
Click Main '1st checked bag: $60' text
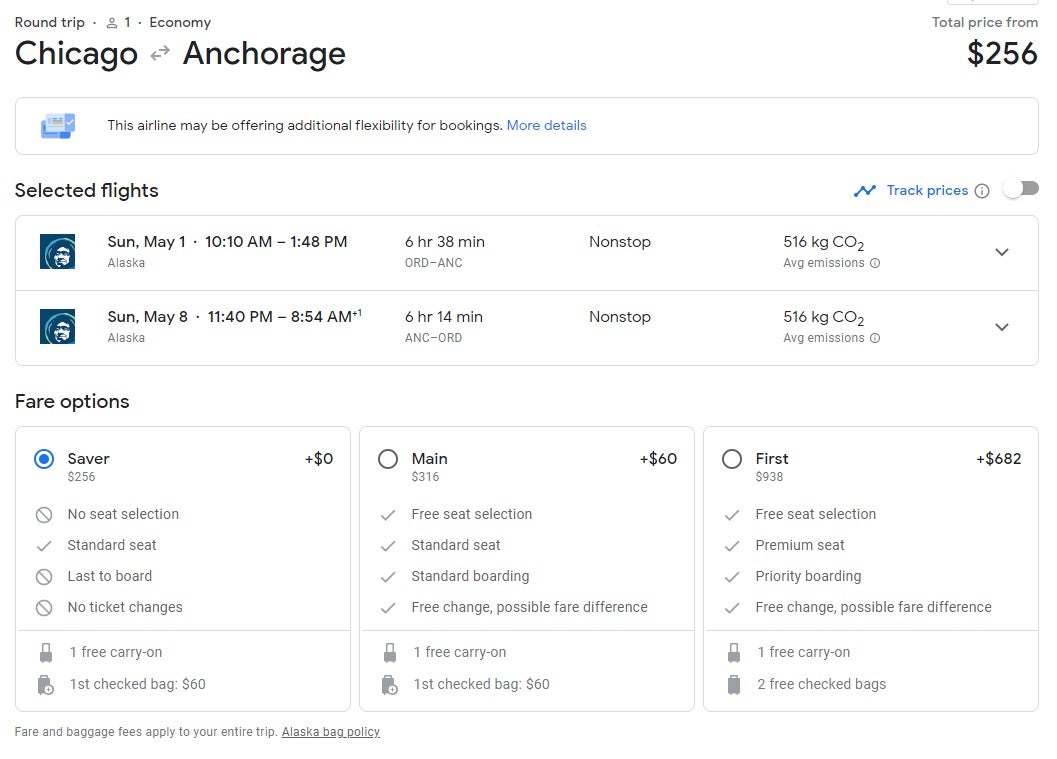click(x=481, y=684)
